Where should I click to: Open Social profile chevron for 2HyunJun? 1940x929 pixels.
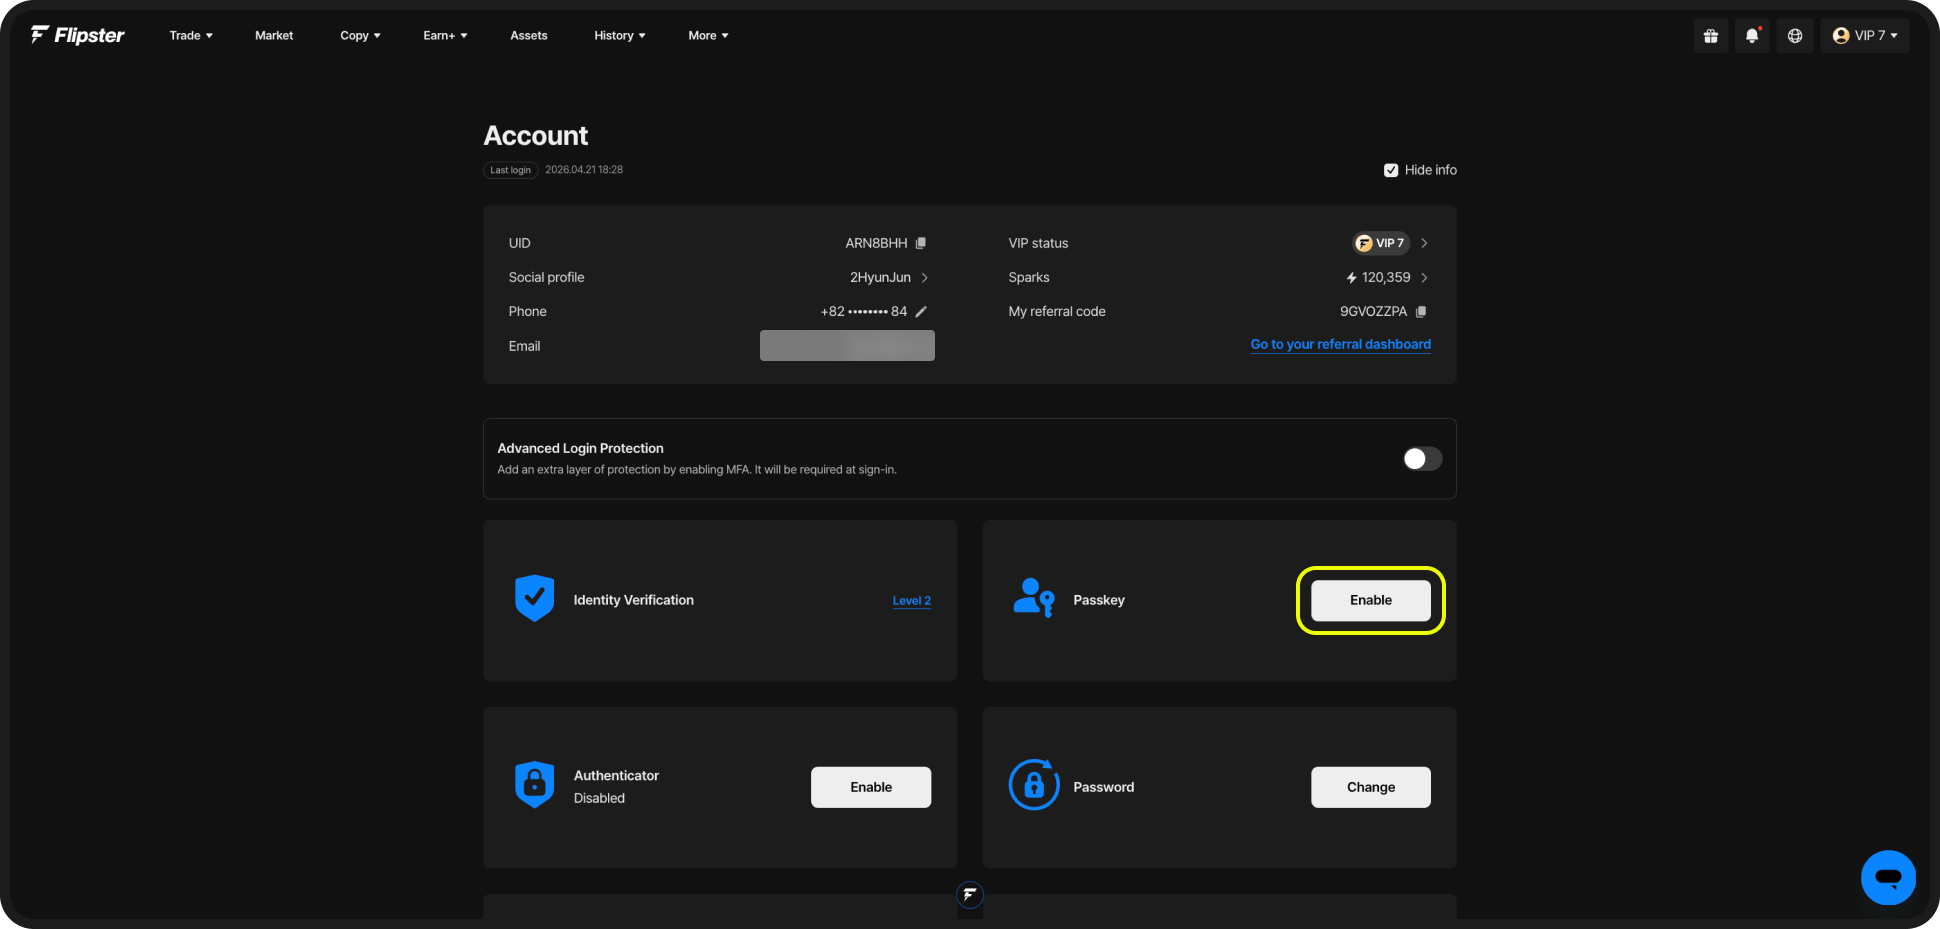pyautogui.click(x=924, y=277)
